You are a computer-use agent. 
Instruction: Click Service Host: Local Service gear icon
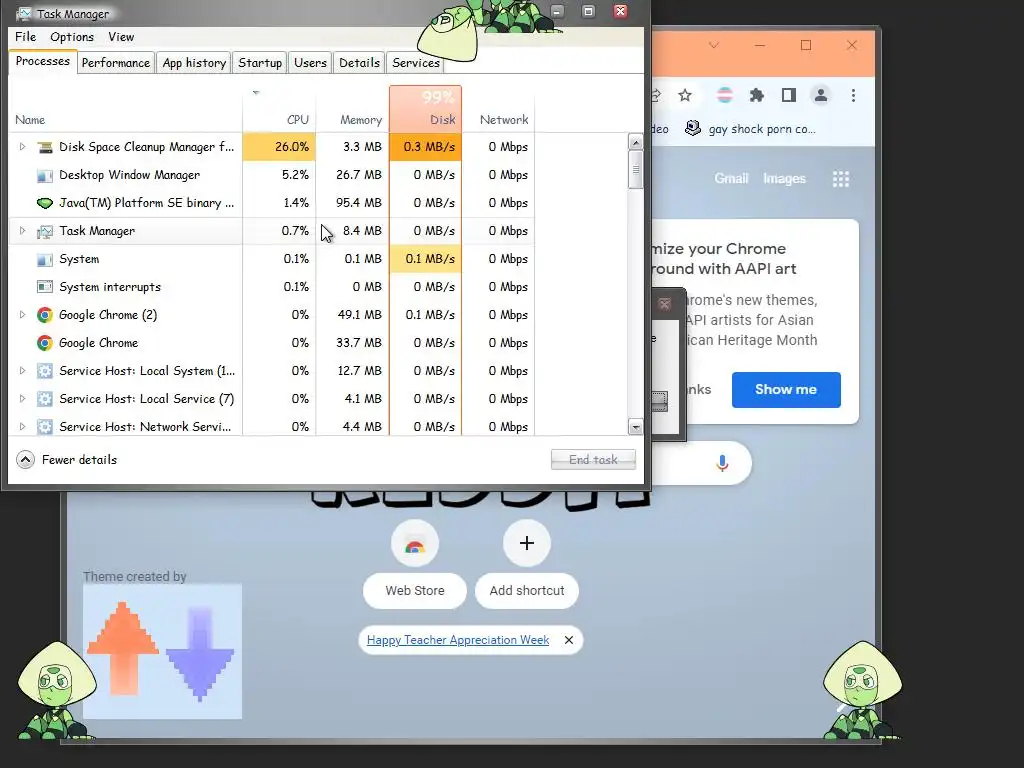44,399
